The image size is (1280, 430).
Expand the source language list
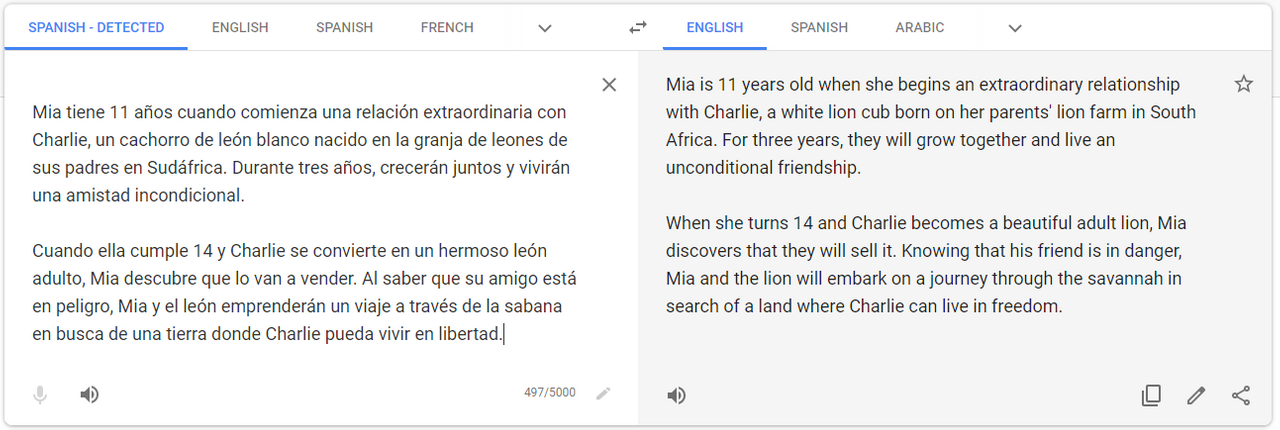click(545, 28)
